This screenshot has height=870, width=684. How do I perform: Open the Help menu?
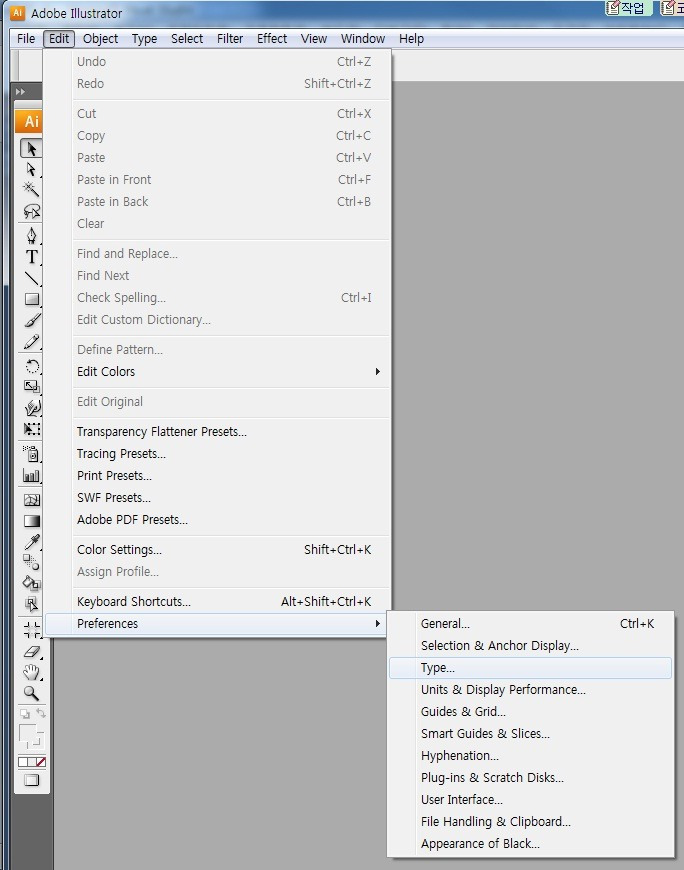click(x=411, y=38)
